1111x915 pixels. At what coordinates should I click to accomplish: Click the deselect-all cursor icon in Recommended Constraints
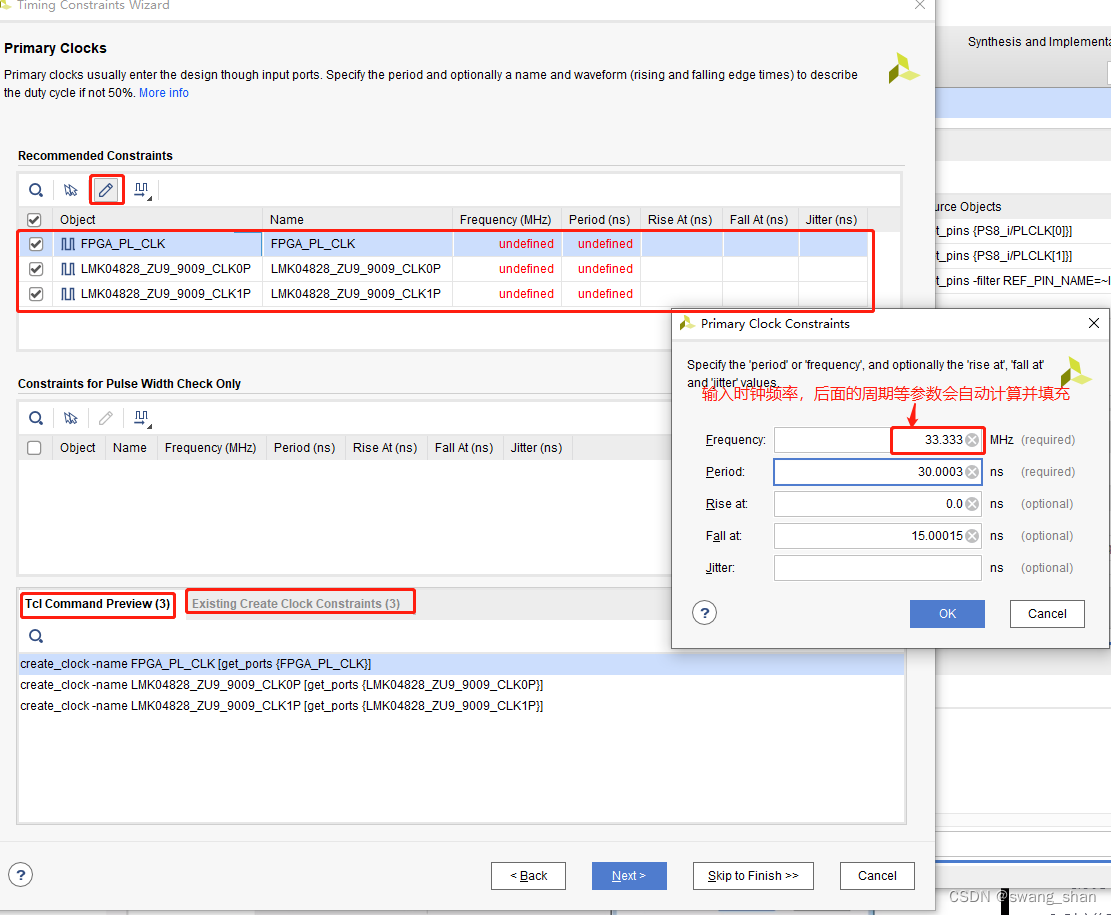click(x=70, y=190)
